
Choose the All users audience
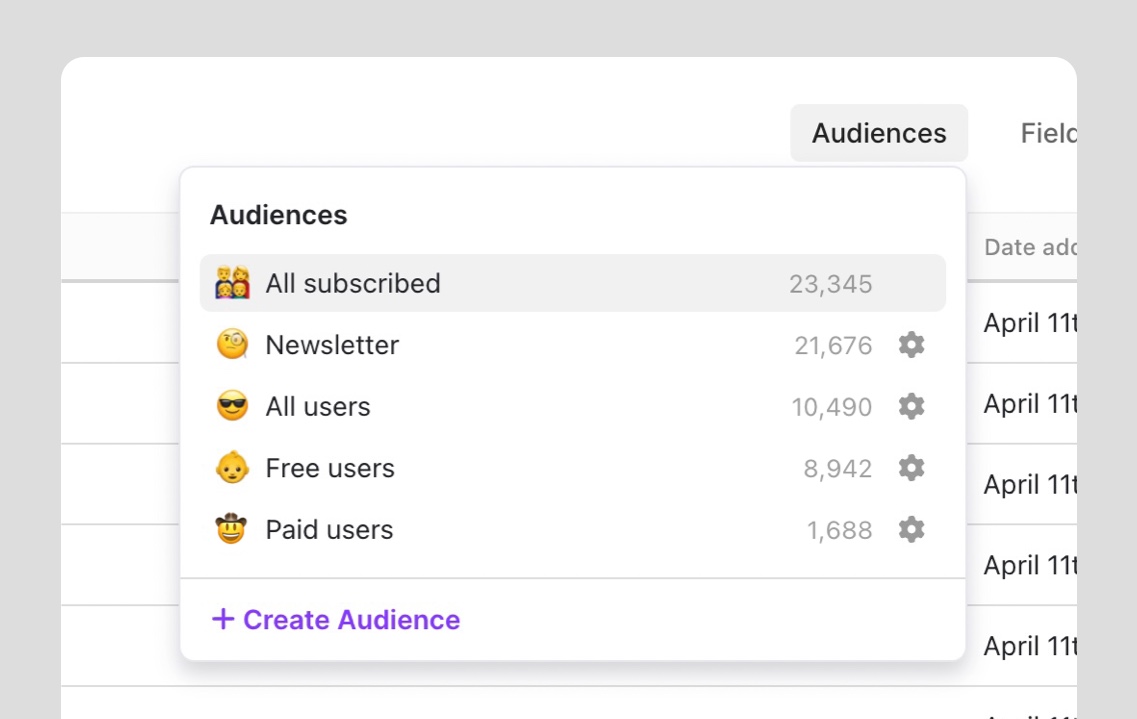318,407
